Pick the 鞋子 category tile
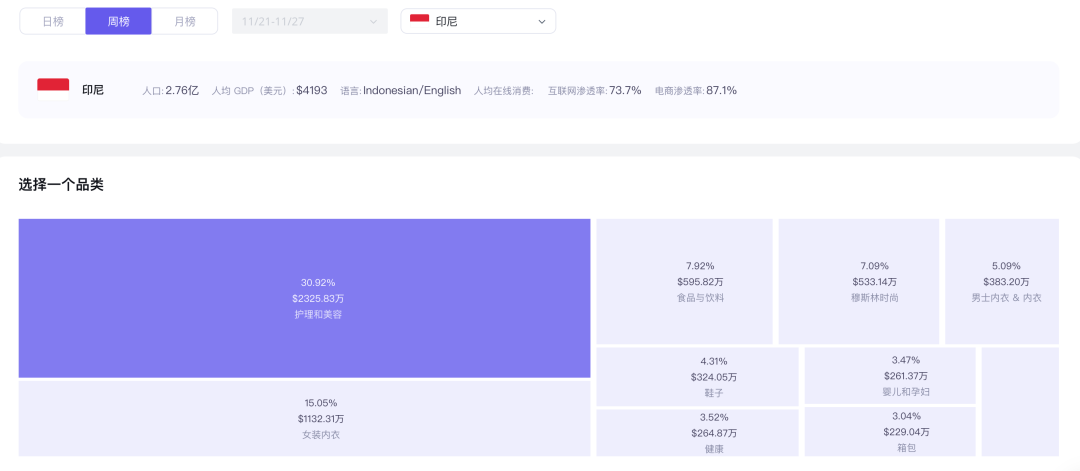Viewport: 1080px width, 471px height. [698, 377]
